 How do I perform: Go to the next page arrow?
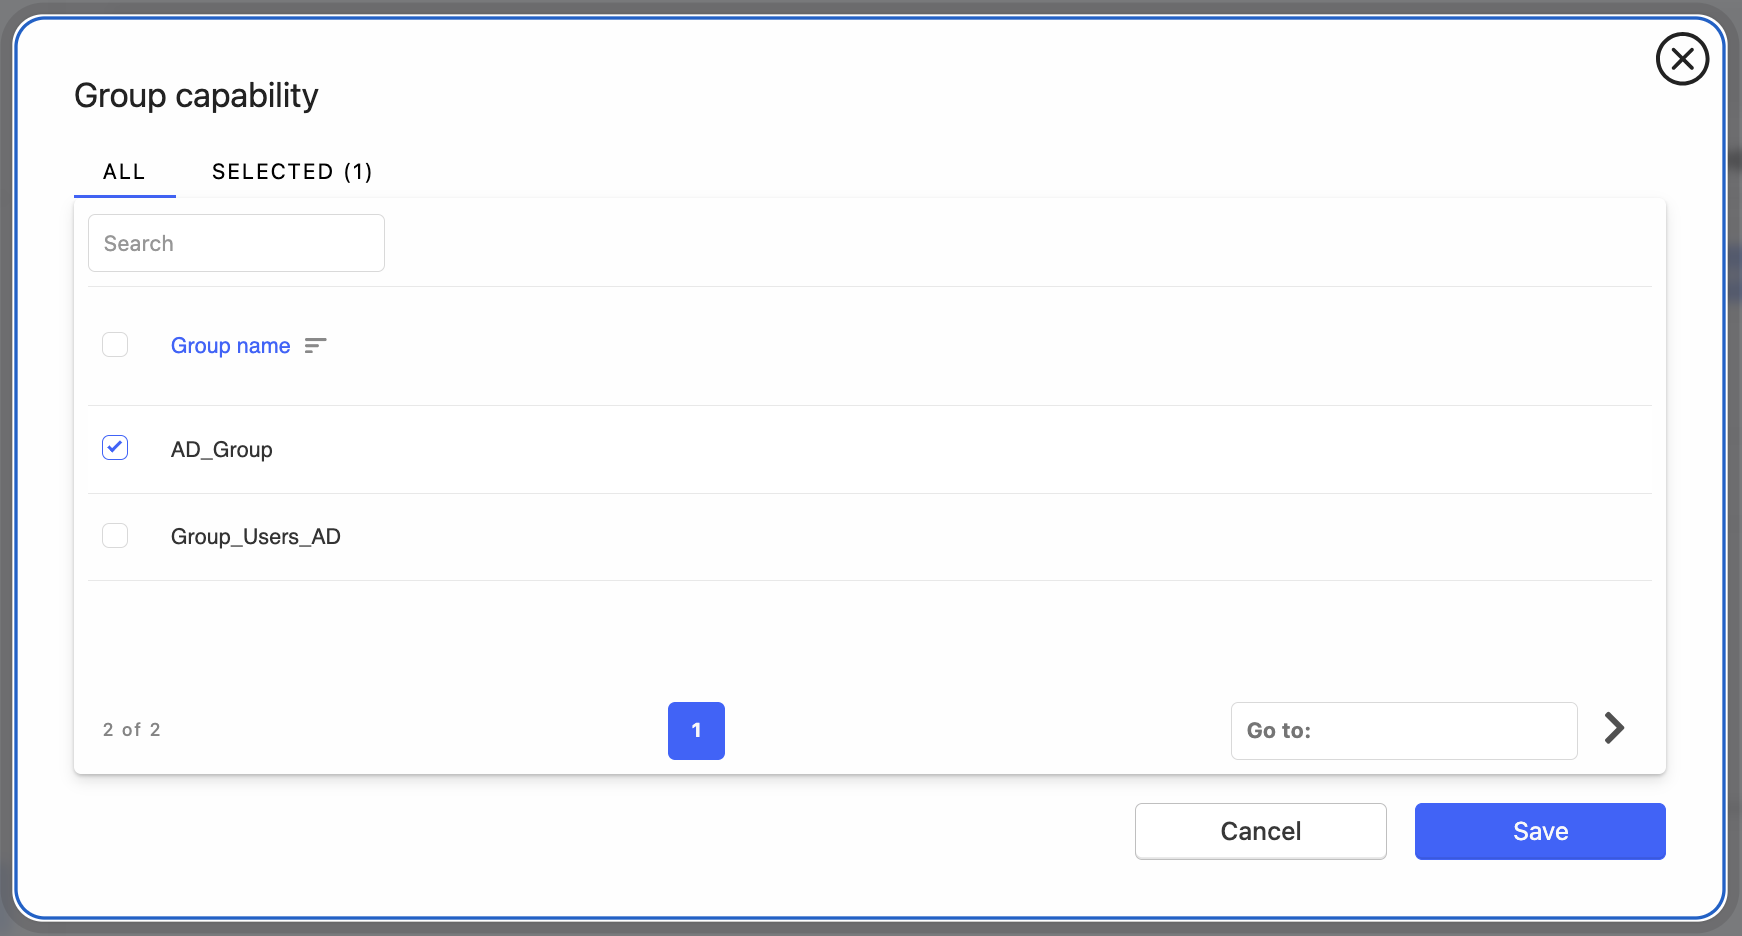coord(1614,728)
